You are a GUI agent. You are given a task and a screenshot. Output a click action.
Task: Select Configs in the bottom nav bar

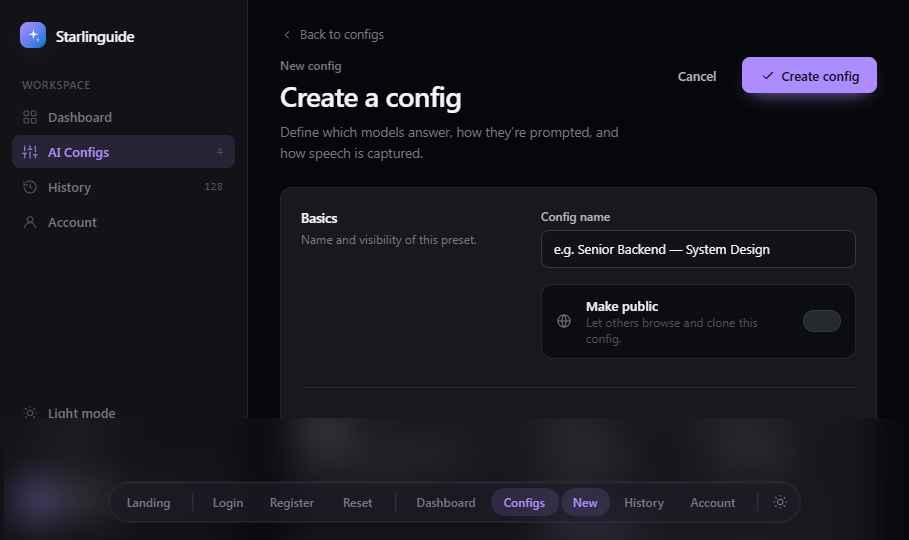[524, 503]
